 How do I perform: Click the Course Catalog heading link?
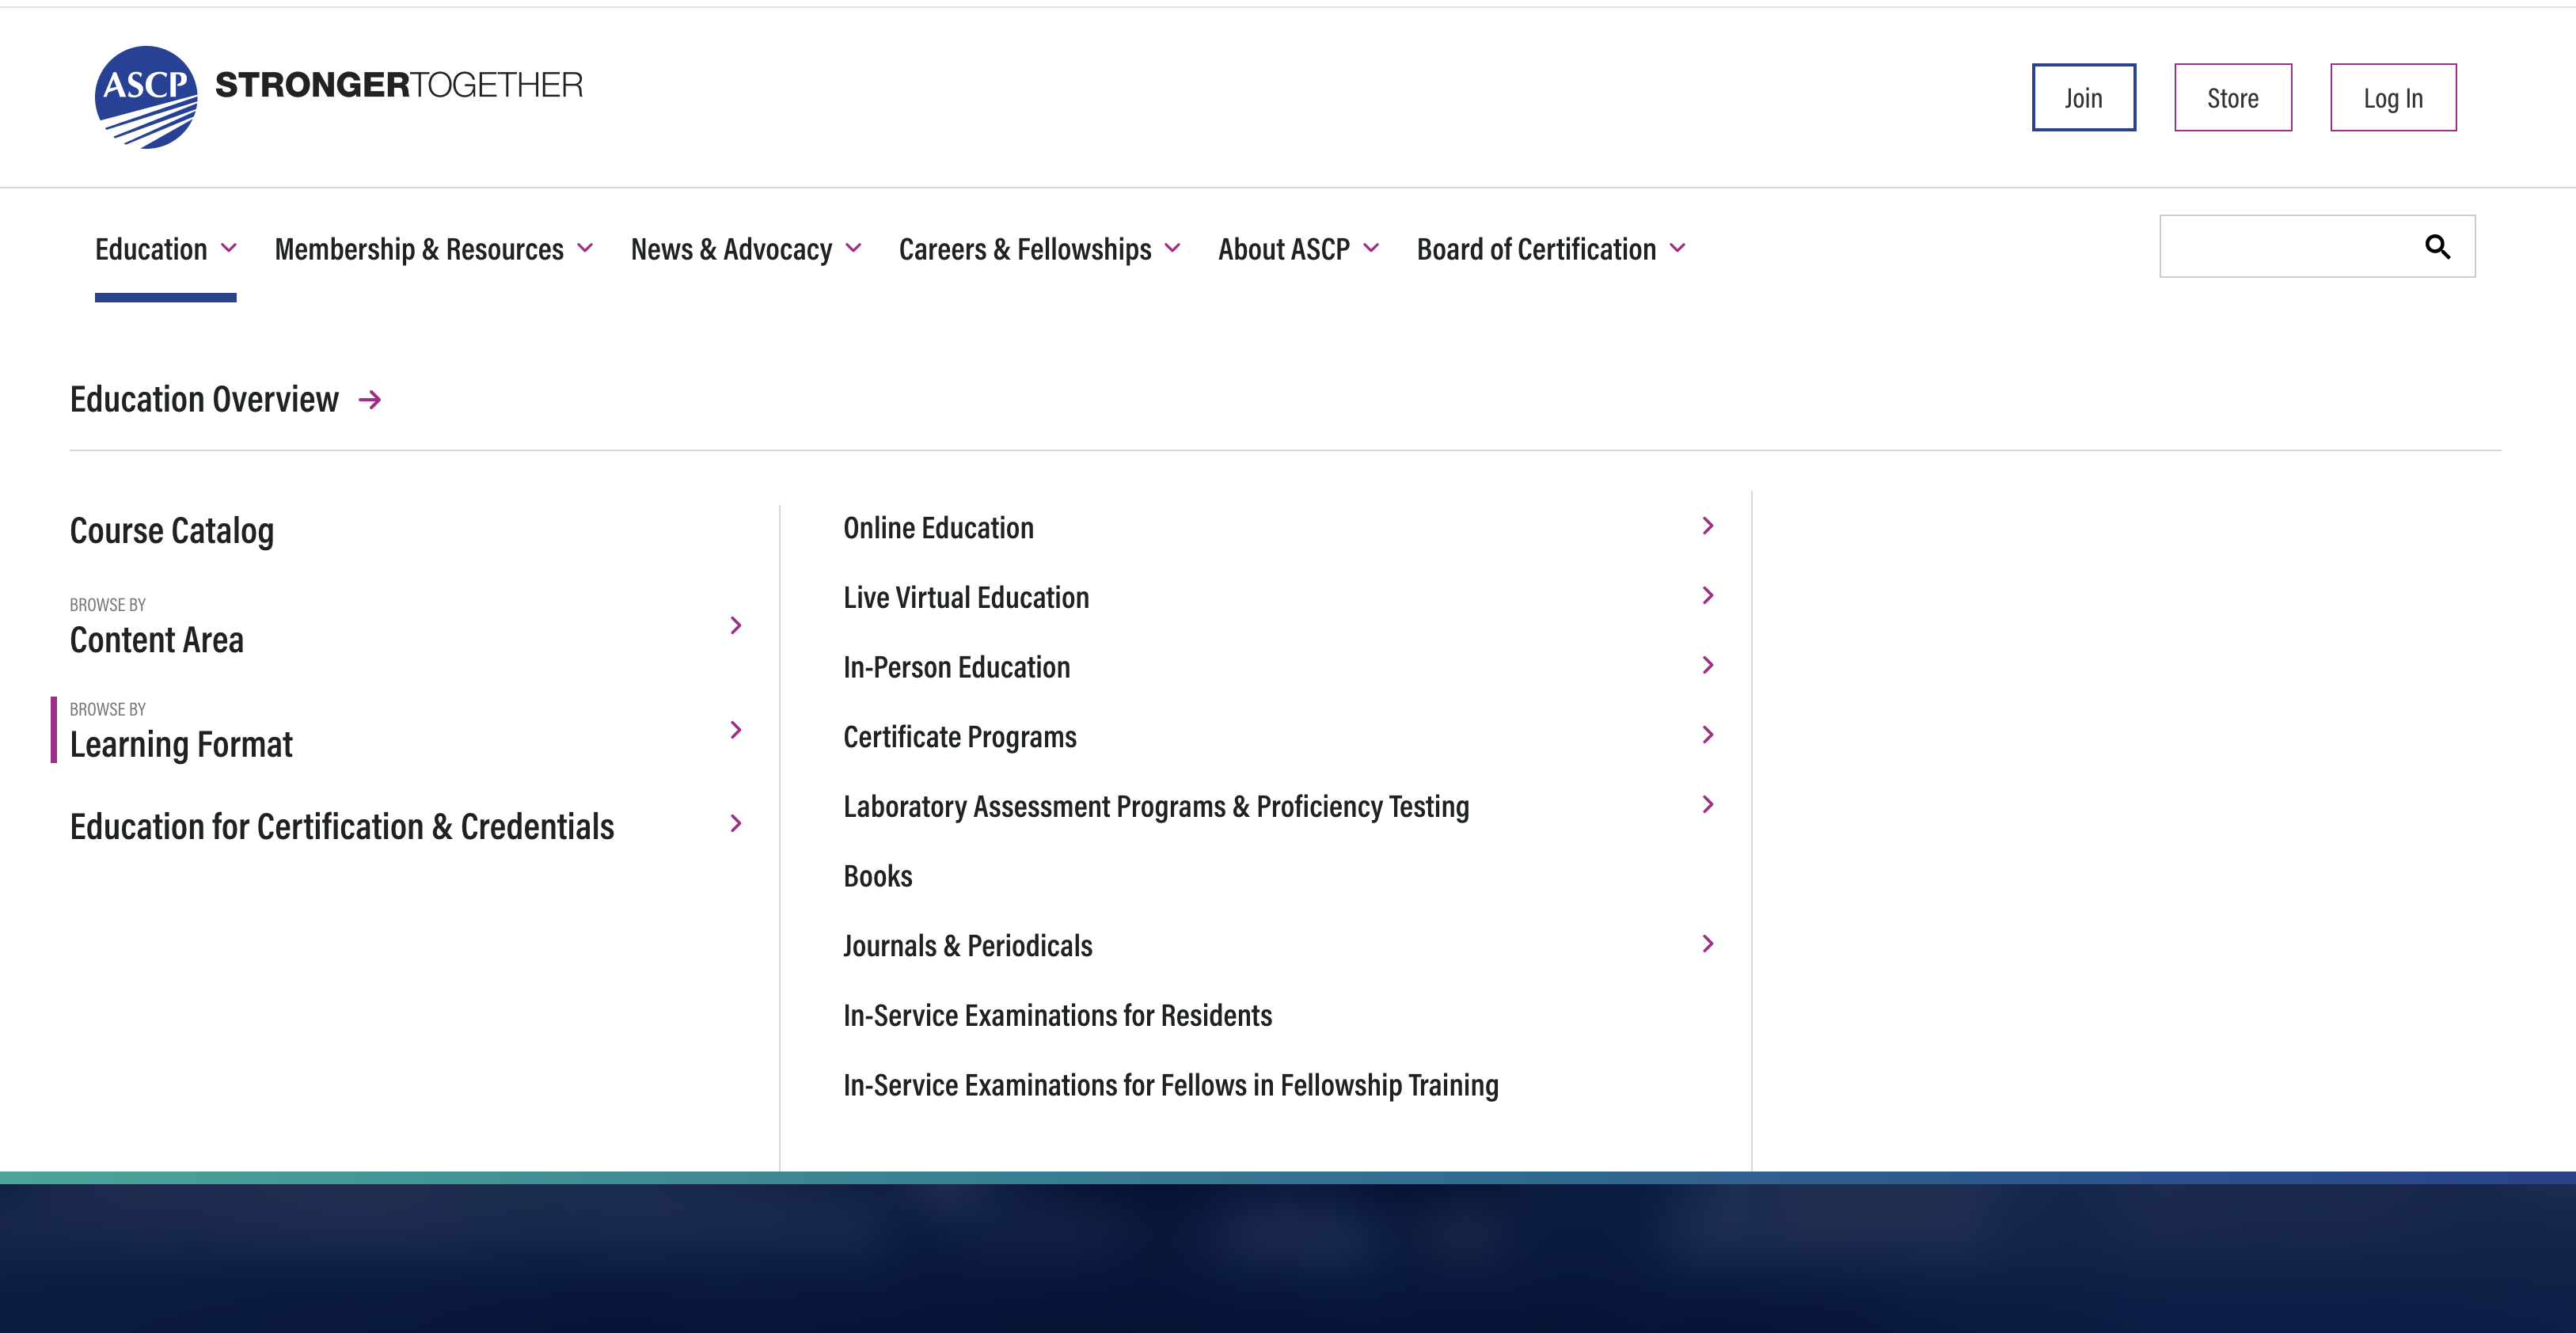pos(172,531)
